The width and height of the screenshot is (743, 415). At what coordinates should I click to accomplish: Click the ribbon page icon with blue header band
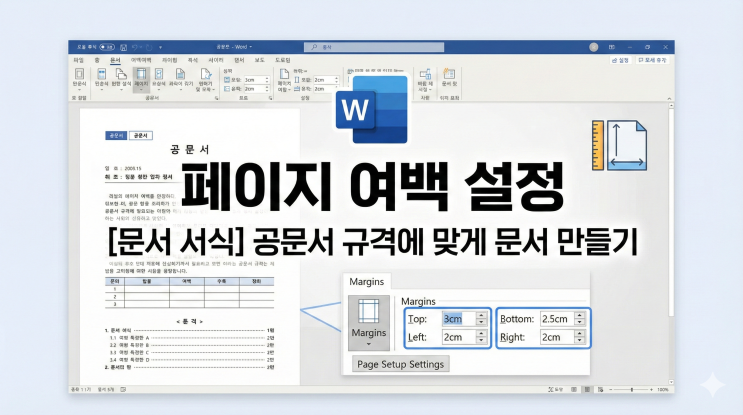coord(101,74)
